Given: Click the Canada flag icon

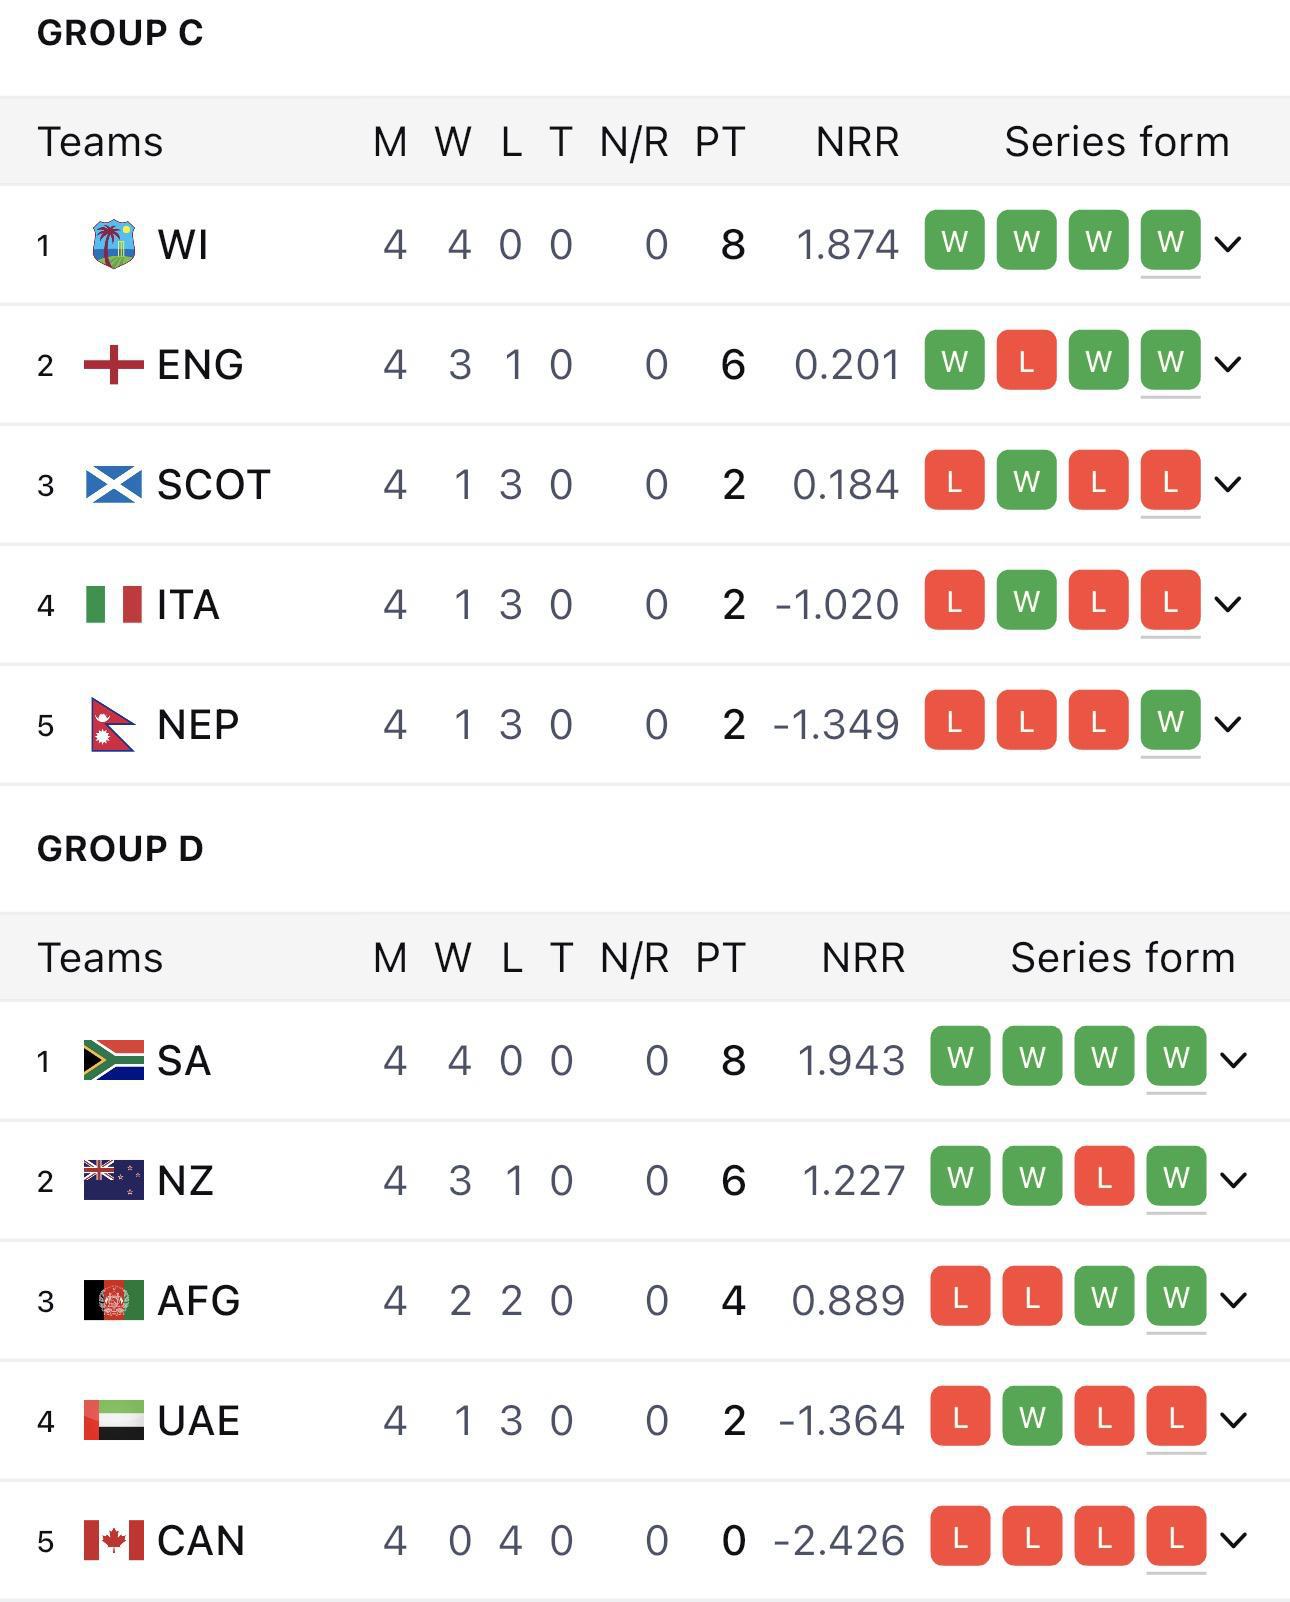Looking at the screenshot, I should [113, 1540].
